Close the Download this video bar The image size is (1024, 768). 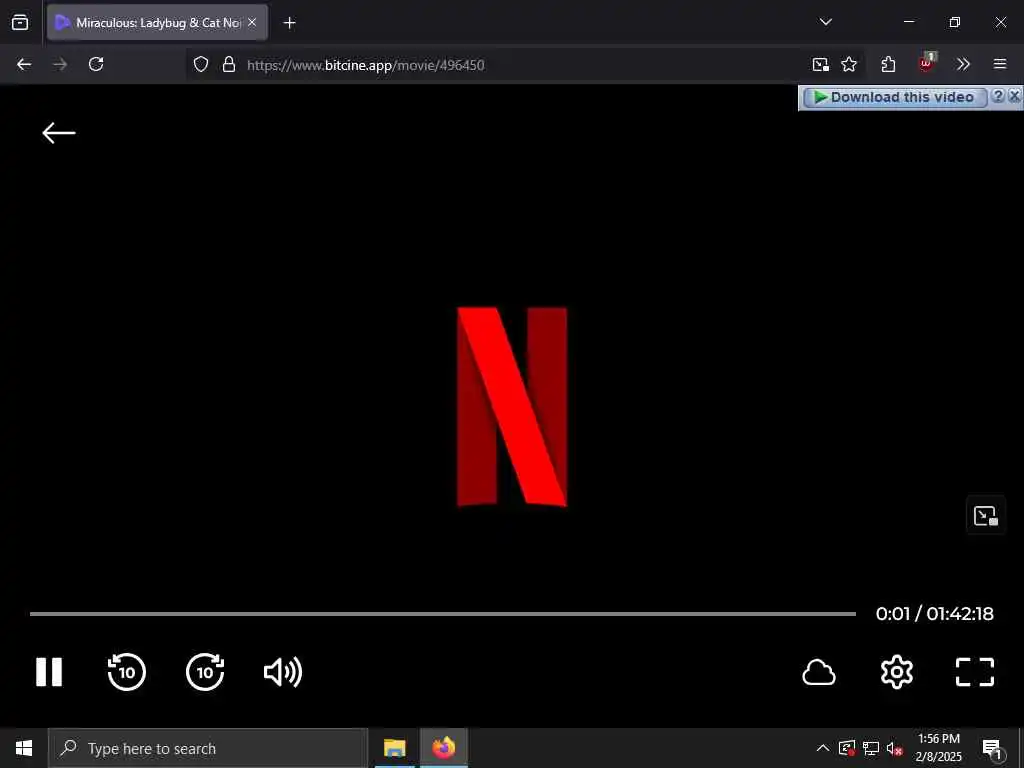coord(1014,96)
